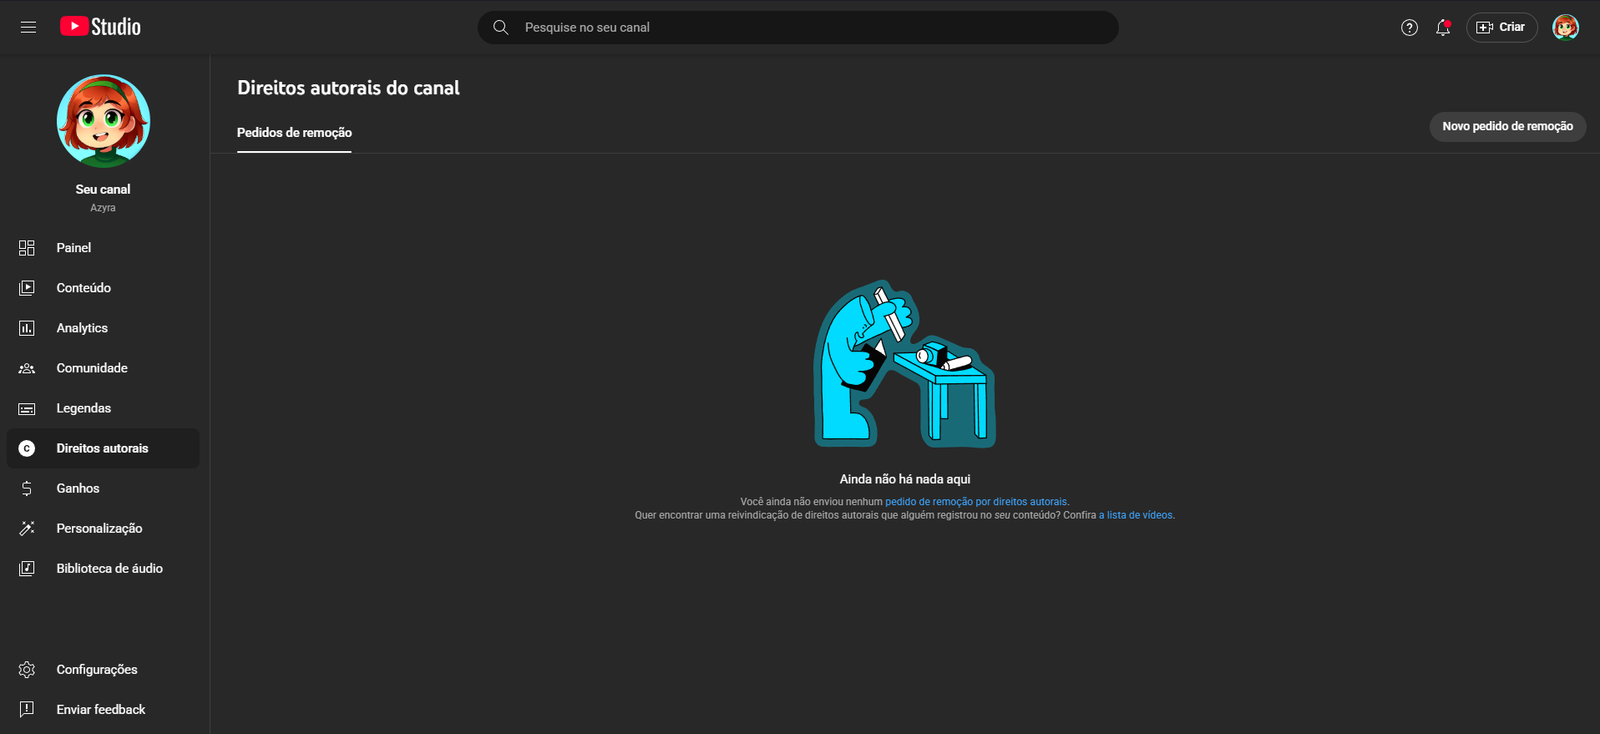This screenshot has height=734, width=1600.
Task: Click the search magnifier icon
Action: click(501, 27)
